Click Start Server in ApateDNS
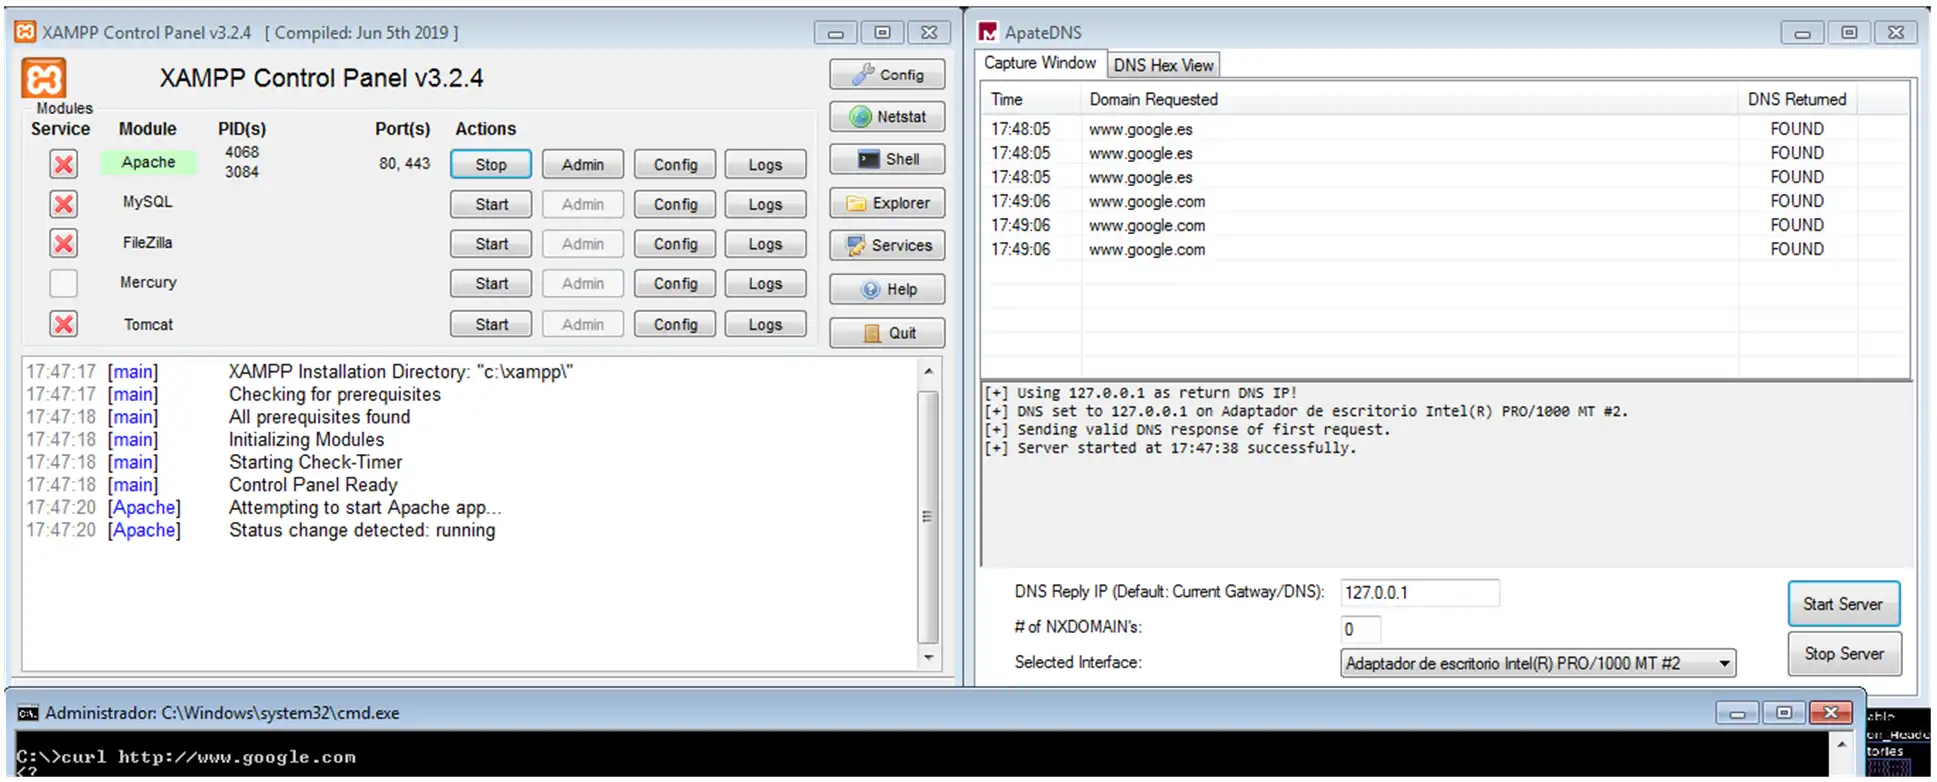1937x782 pixels. (1843, 604)
